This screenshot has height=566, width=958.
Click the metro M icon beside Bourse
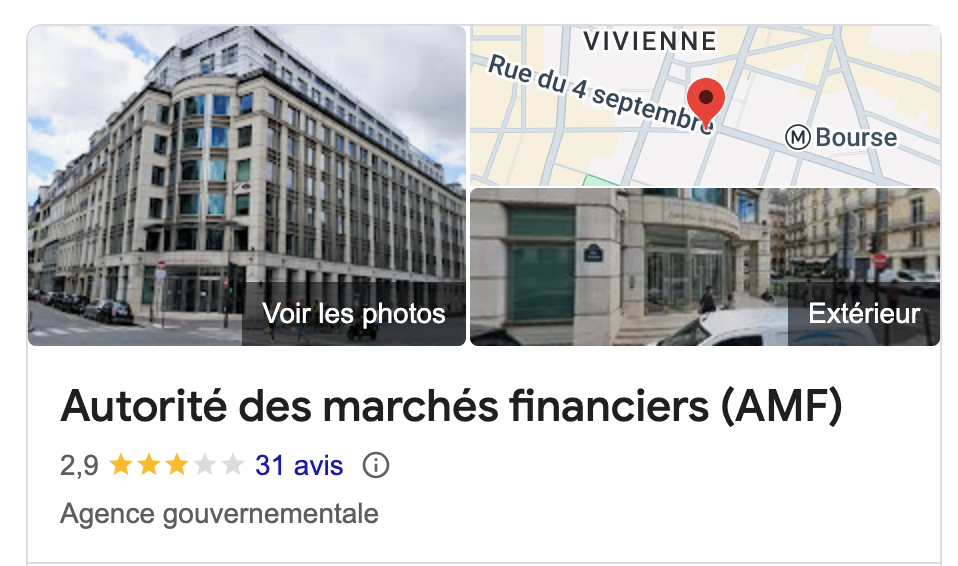(797, 138)
